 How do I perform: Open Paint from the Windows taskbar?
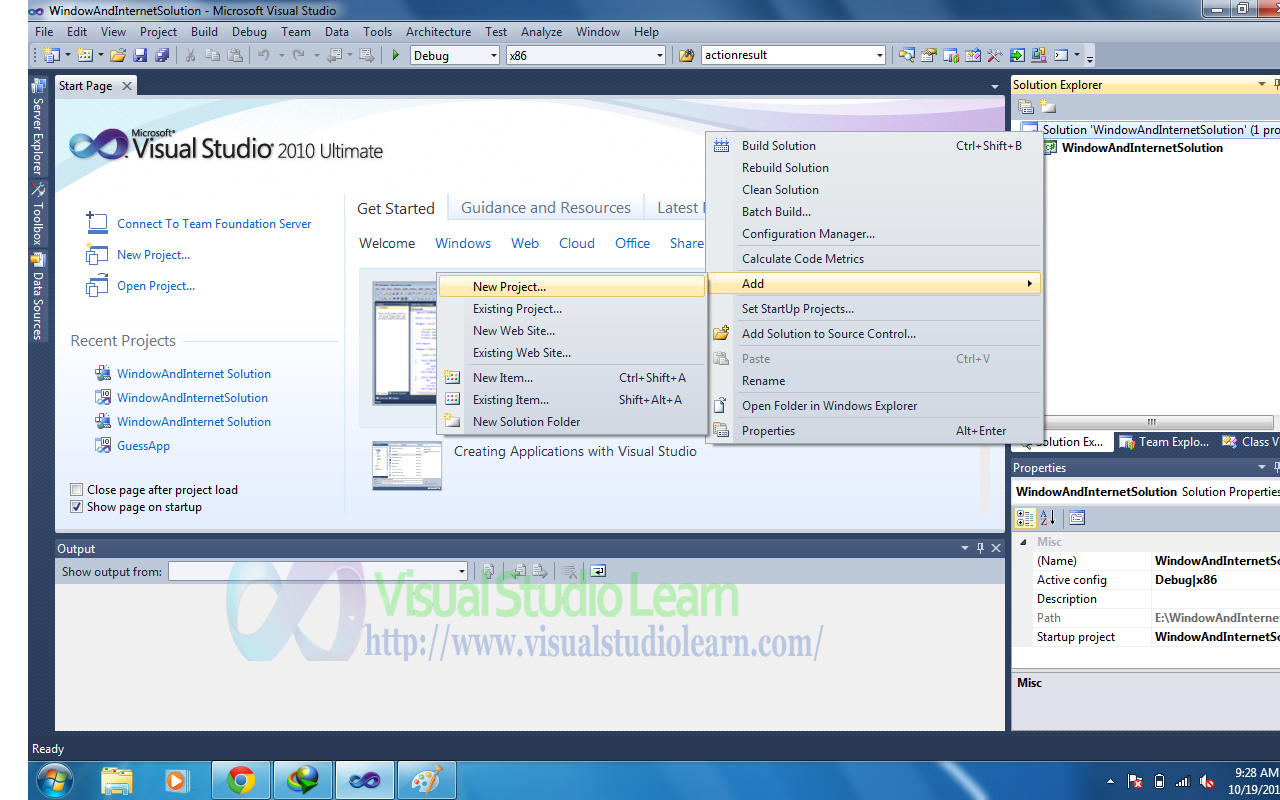(427, 780)
